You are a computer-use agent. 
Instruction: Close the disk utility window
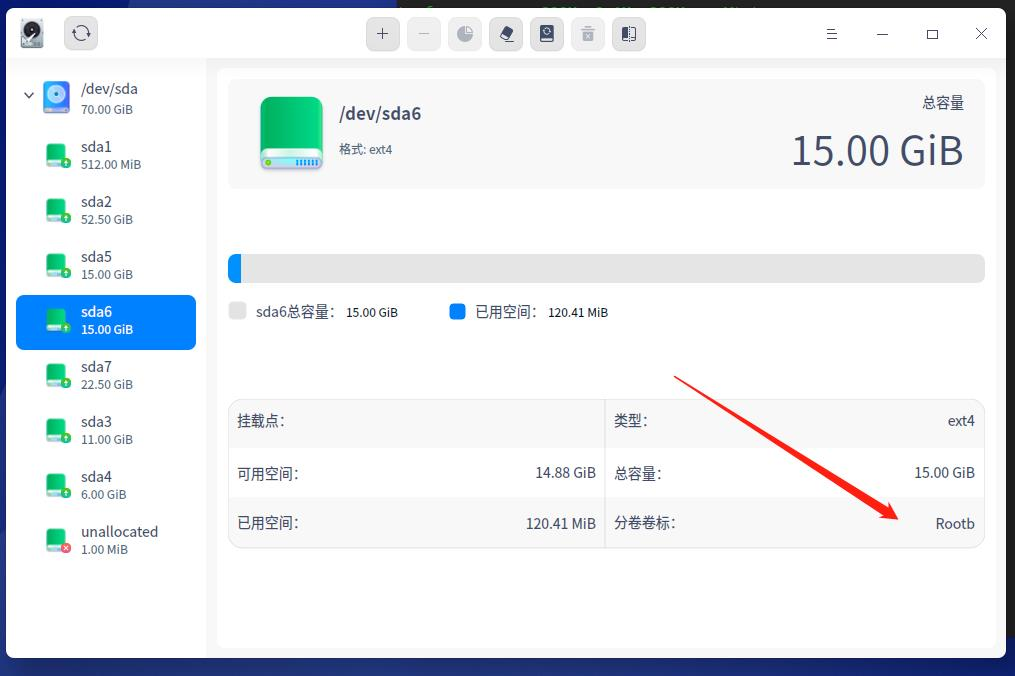pos(981,34)
